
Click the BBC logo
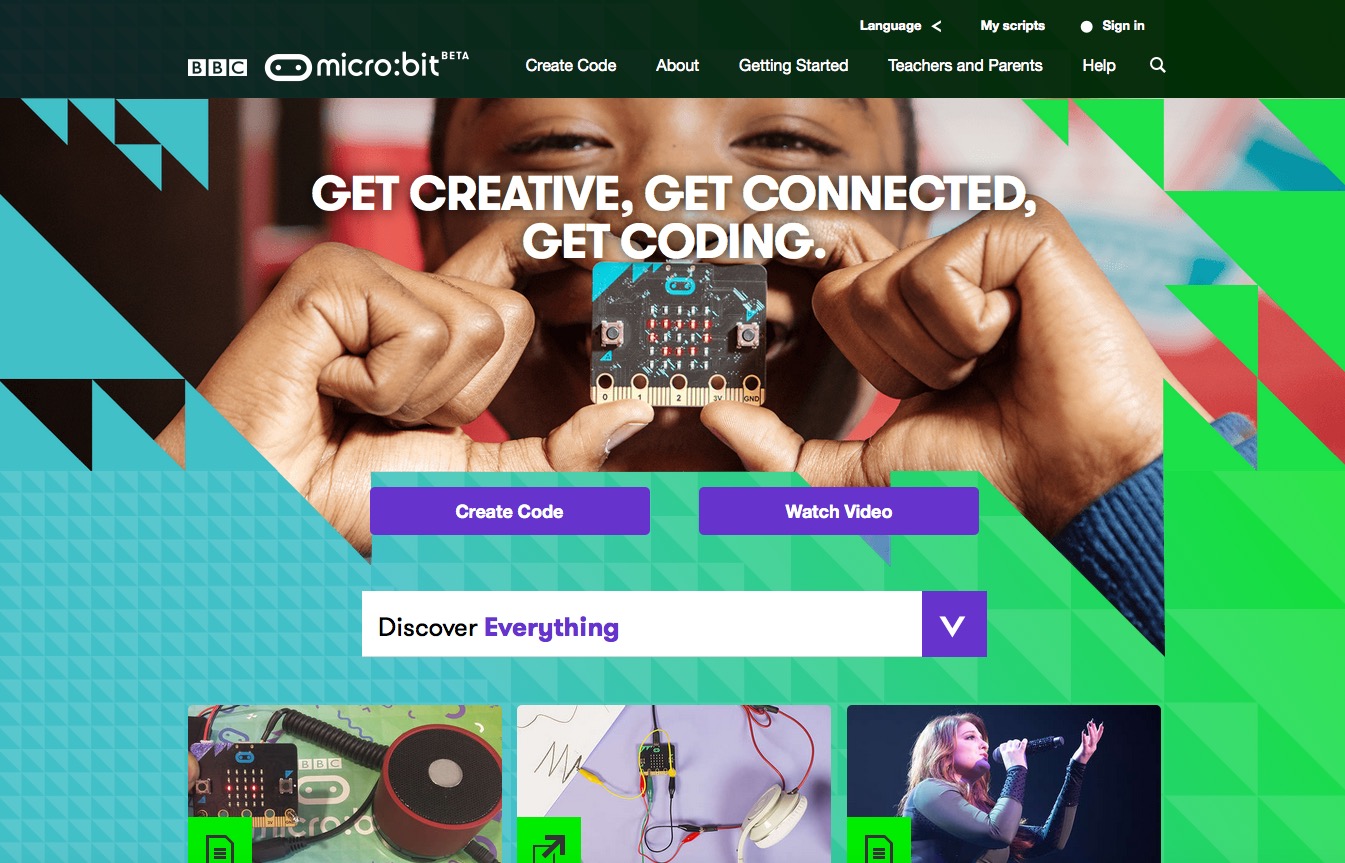217,67
